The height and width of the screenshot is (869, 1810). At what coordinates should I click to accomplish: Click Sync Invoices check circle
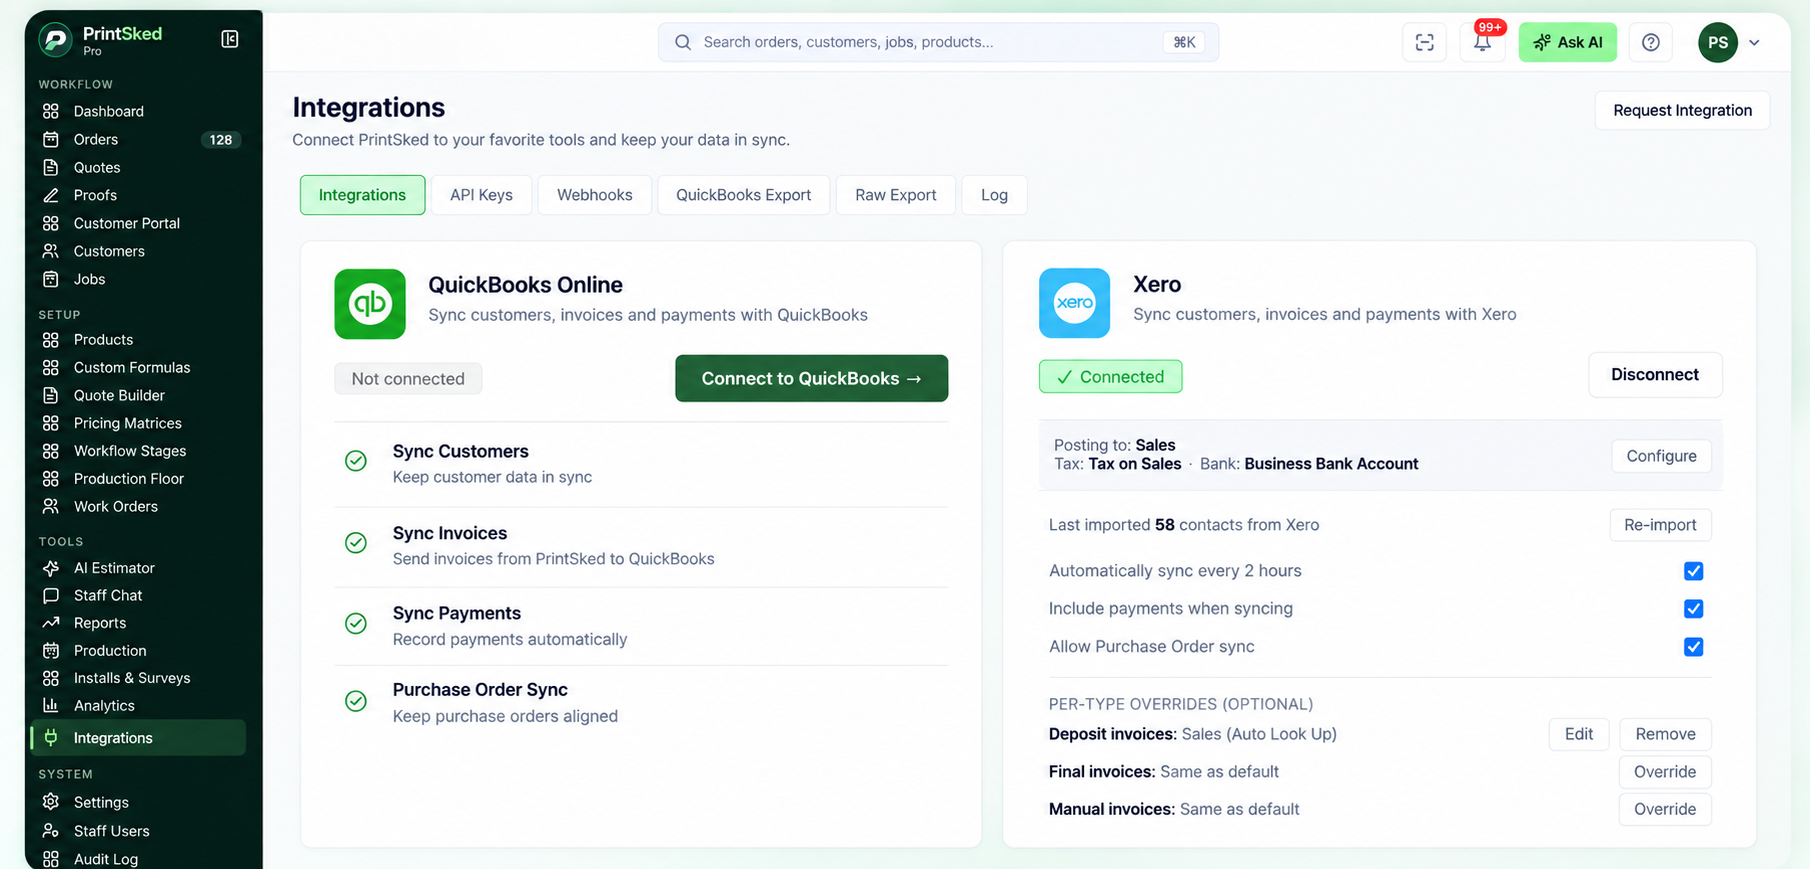[356, 543]
